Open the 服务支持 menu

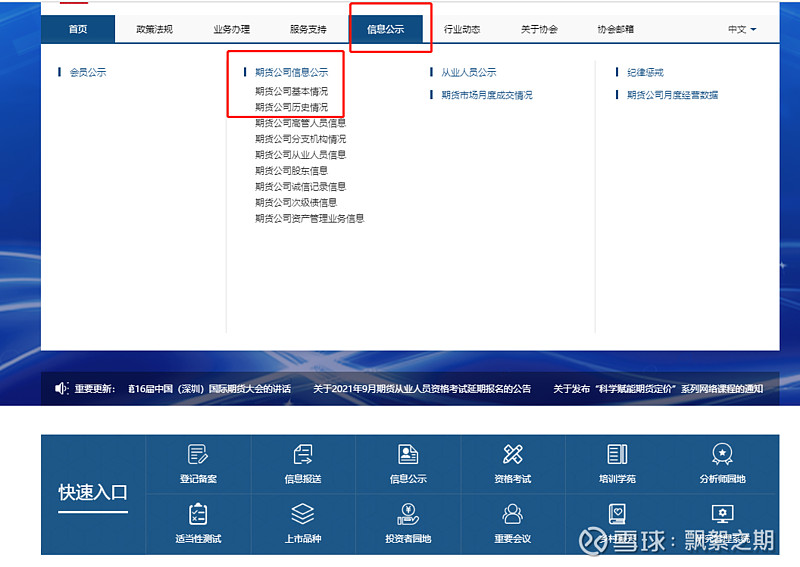point(308,29)
